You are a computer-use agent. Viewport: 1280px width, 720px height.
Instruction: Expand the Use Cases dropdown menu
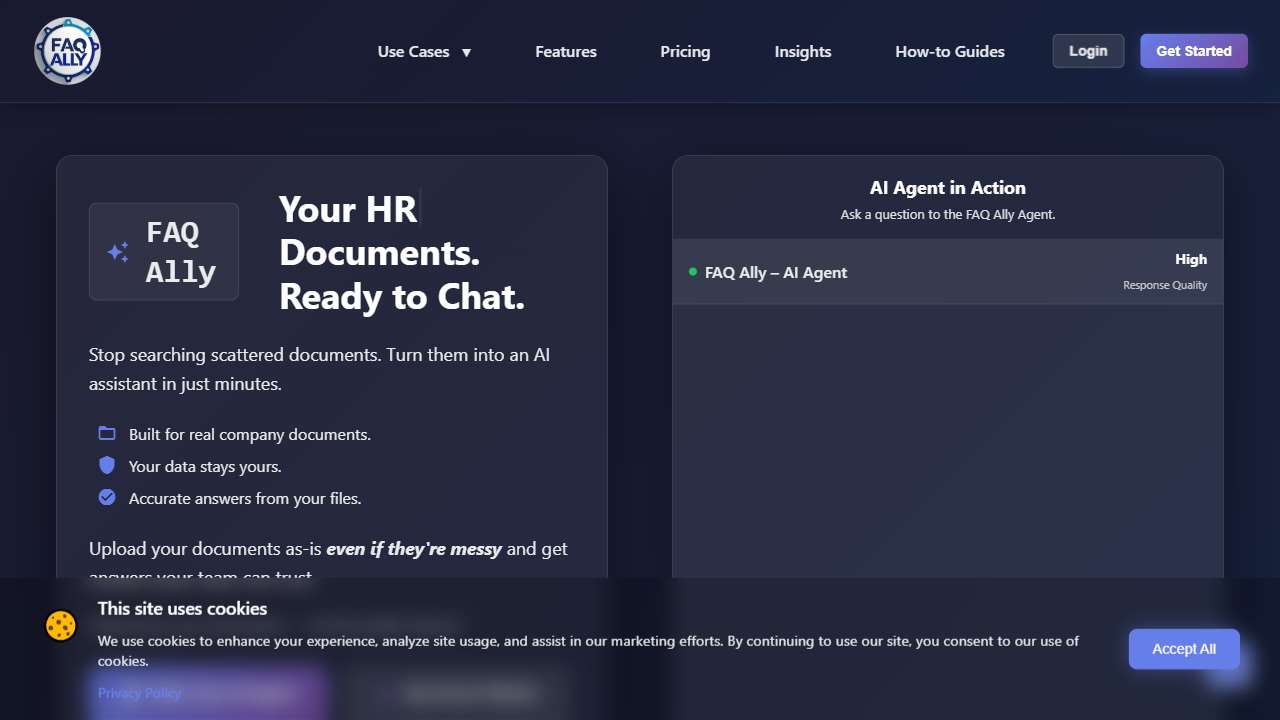(424, 52)
